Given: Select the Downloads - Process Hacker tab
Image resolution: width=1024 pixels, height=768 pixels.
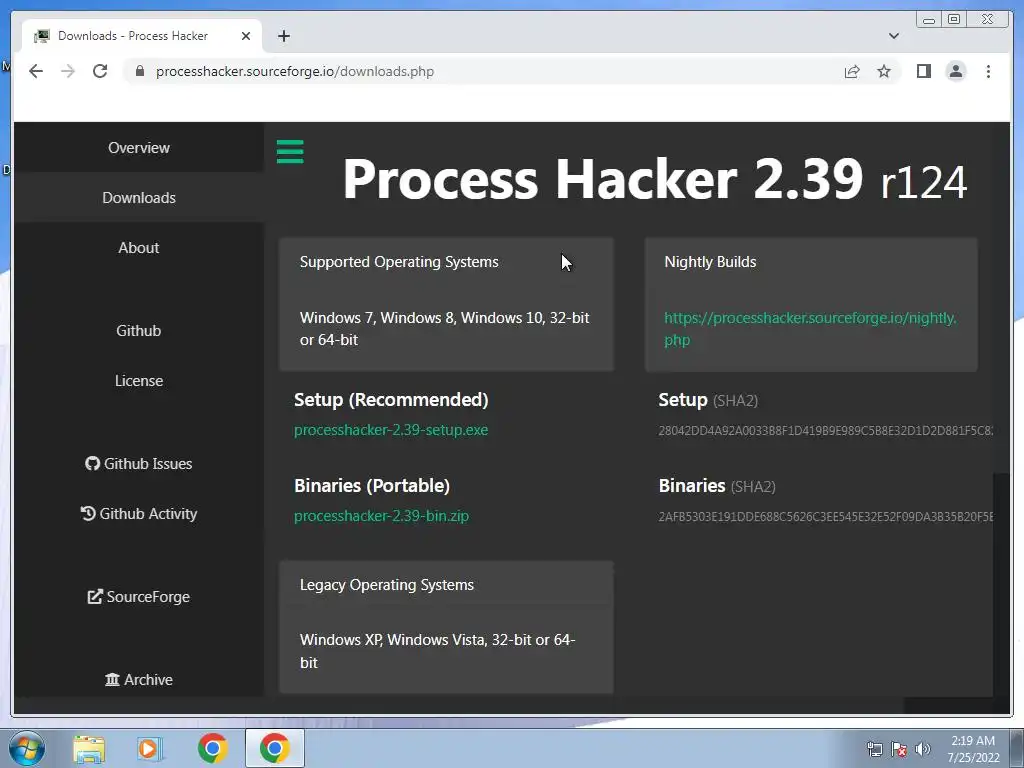Looking at the screenshot, I should (x=142, y=36).
